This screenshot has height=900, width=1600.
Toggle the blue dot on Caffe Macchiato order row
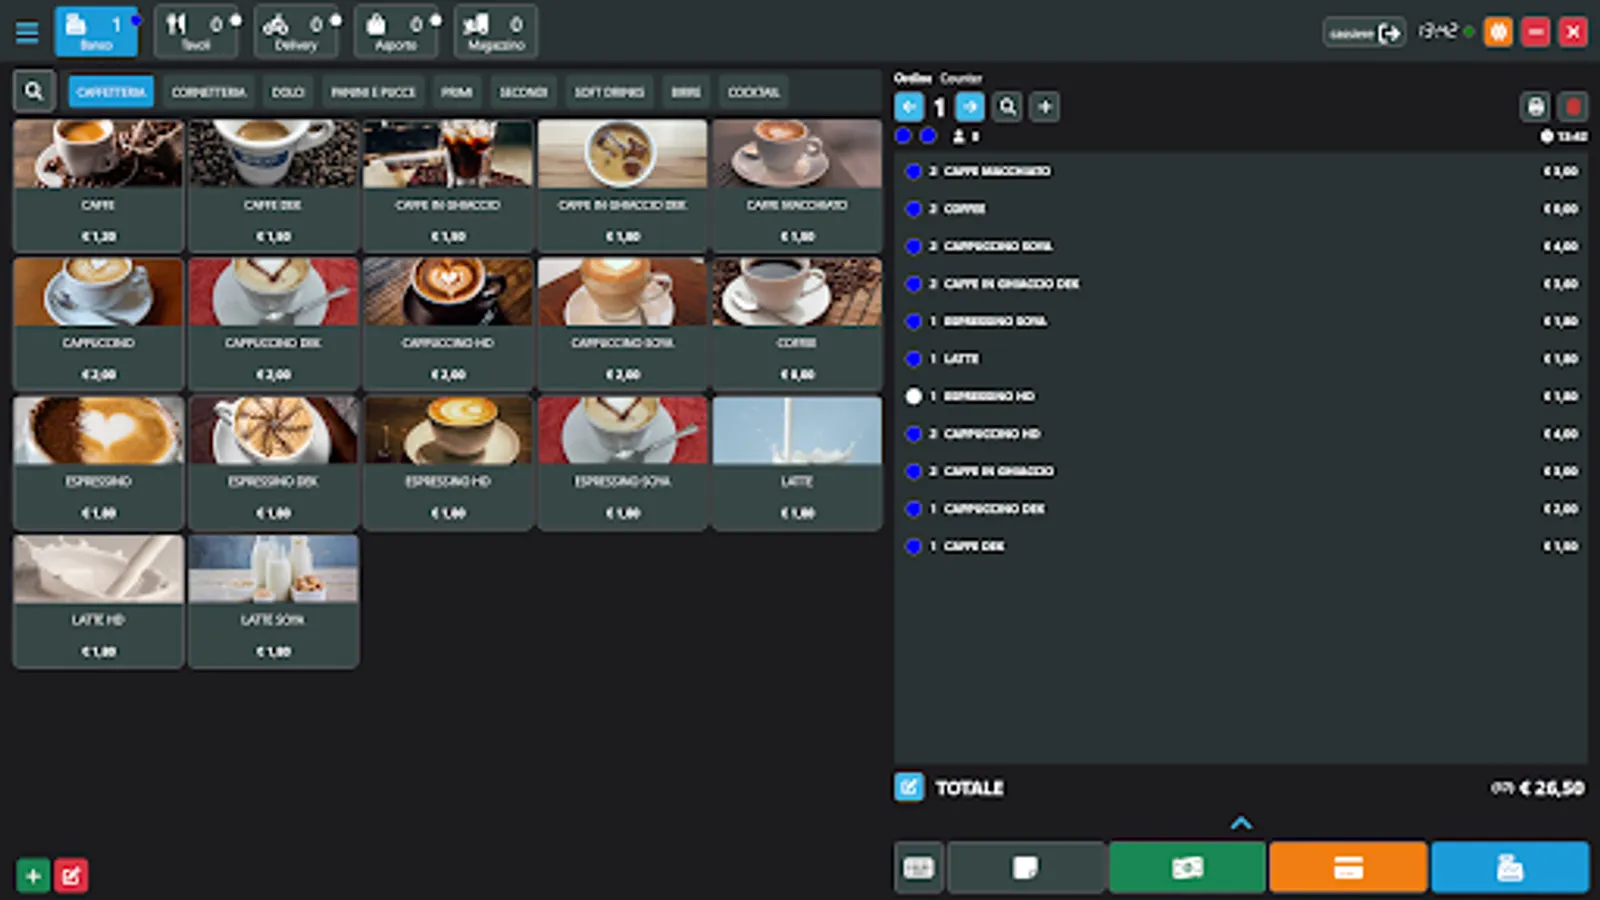coord(913,171)
